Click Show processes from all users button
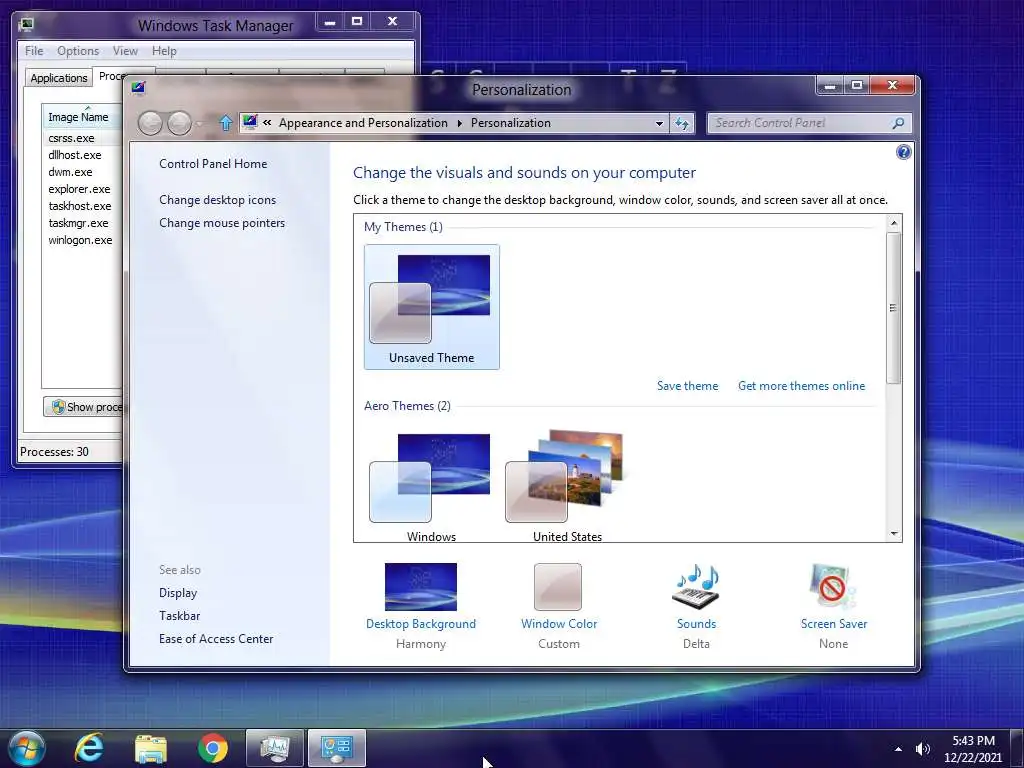 tap(84, 407)
